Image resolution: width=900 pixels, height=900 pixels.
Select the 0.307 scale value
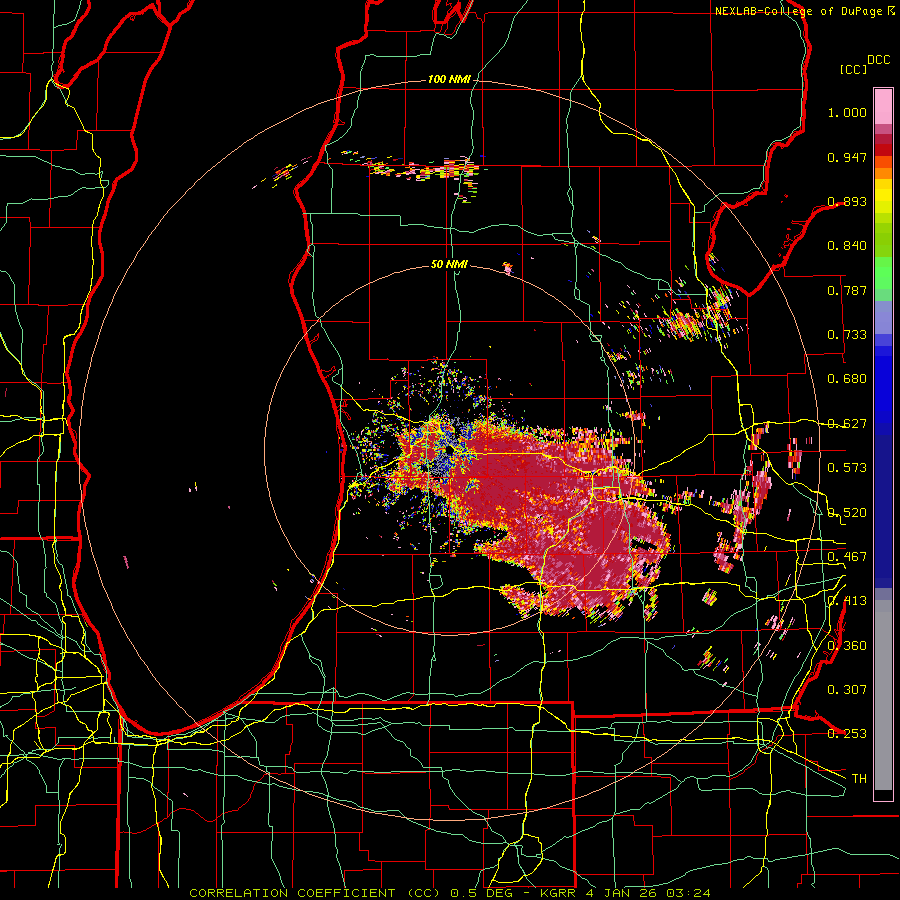coord(847,690)
